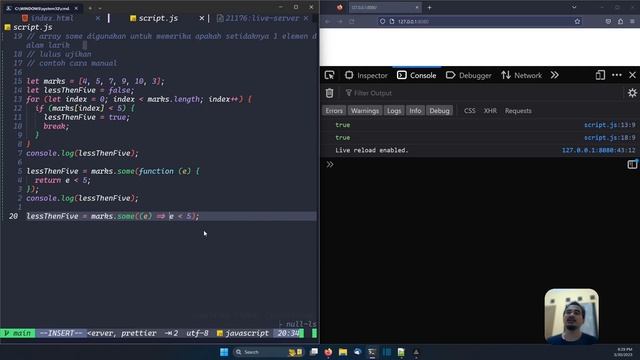Toggle the Debug filter
The image size is (640, 360).
[439, 111]
